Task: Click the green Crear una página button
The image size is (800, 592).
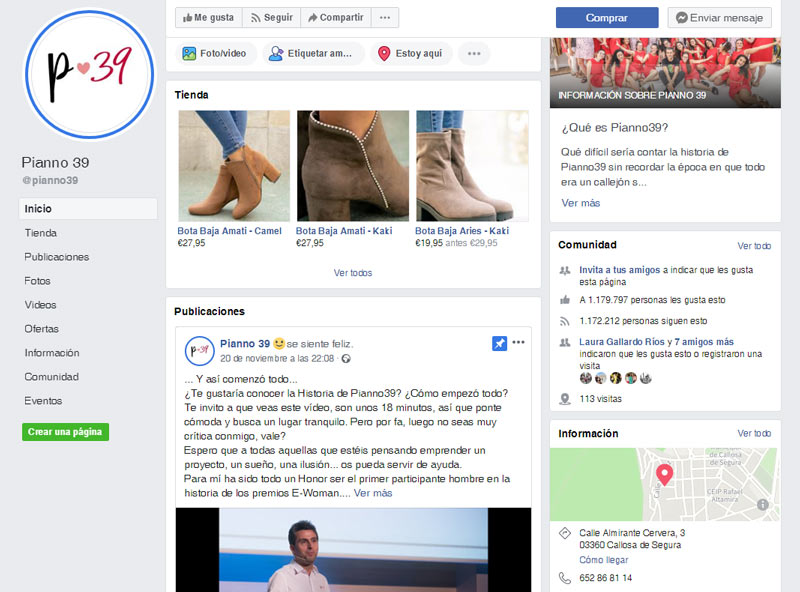Action: [65, 432]
